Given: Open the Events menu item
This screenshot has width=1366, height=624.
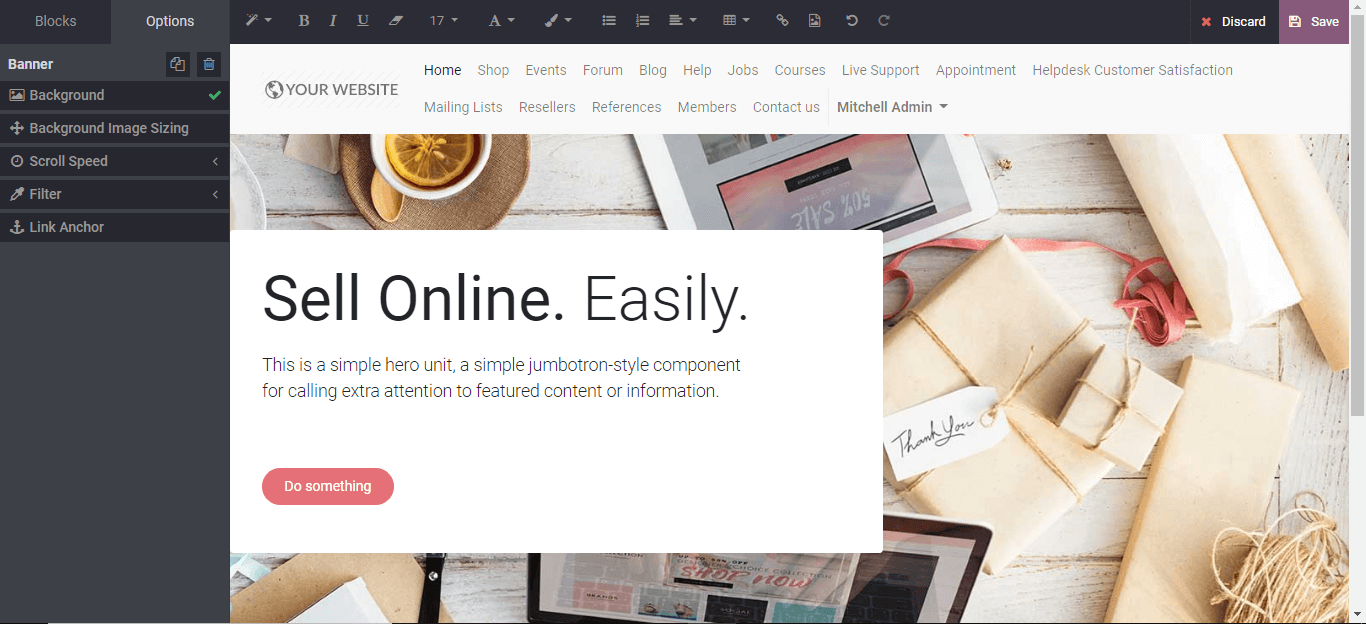Looking at the screenshot, I should pyautogui.click(x=546, y=70).
